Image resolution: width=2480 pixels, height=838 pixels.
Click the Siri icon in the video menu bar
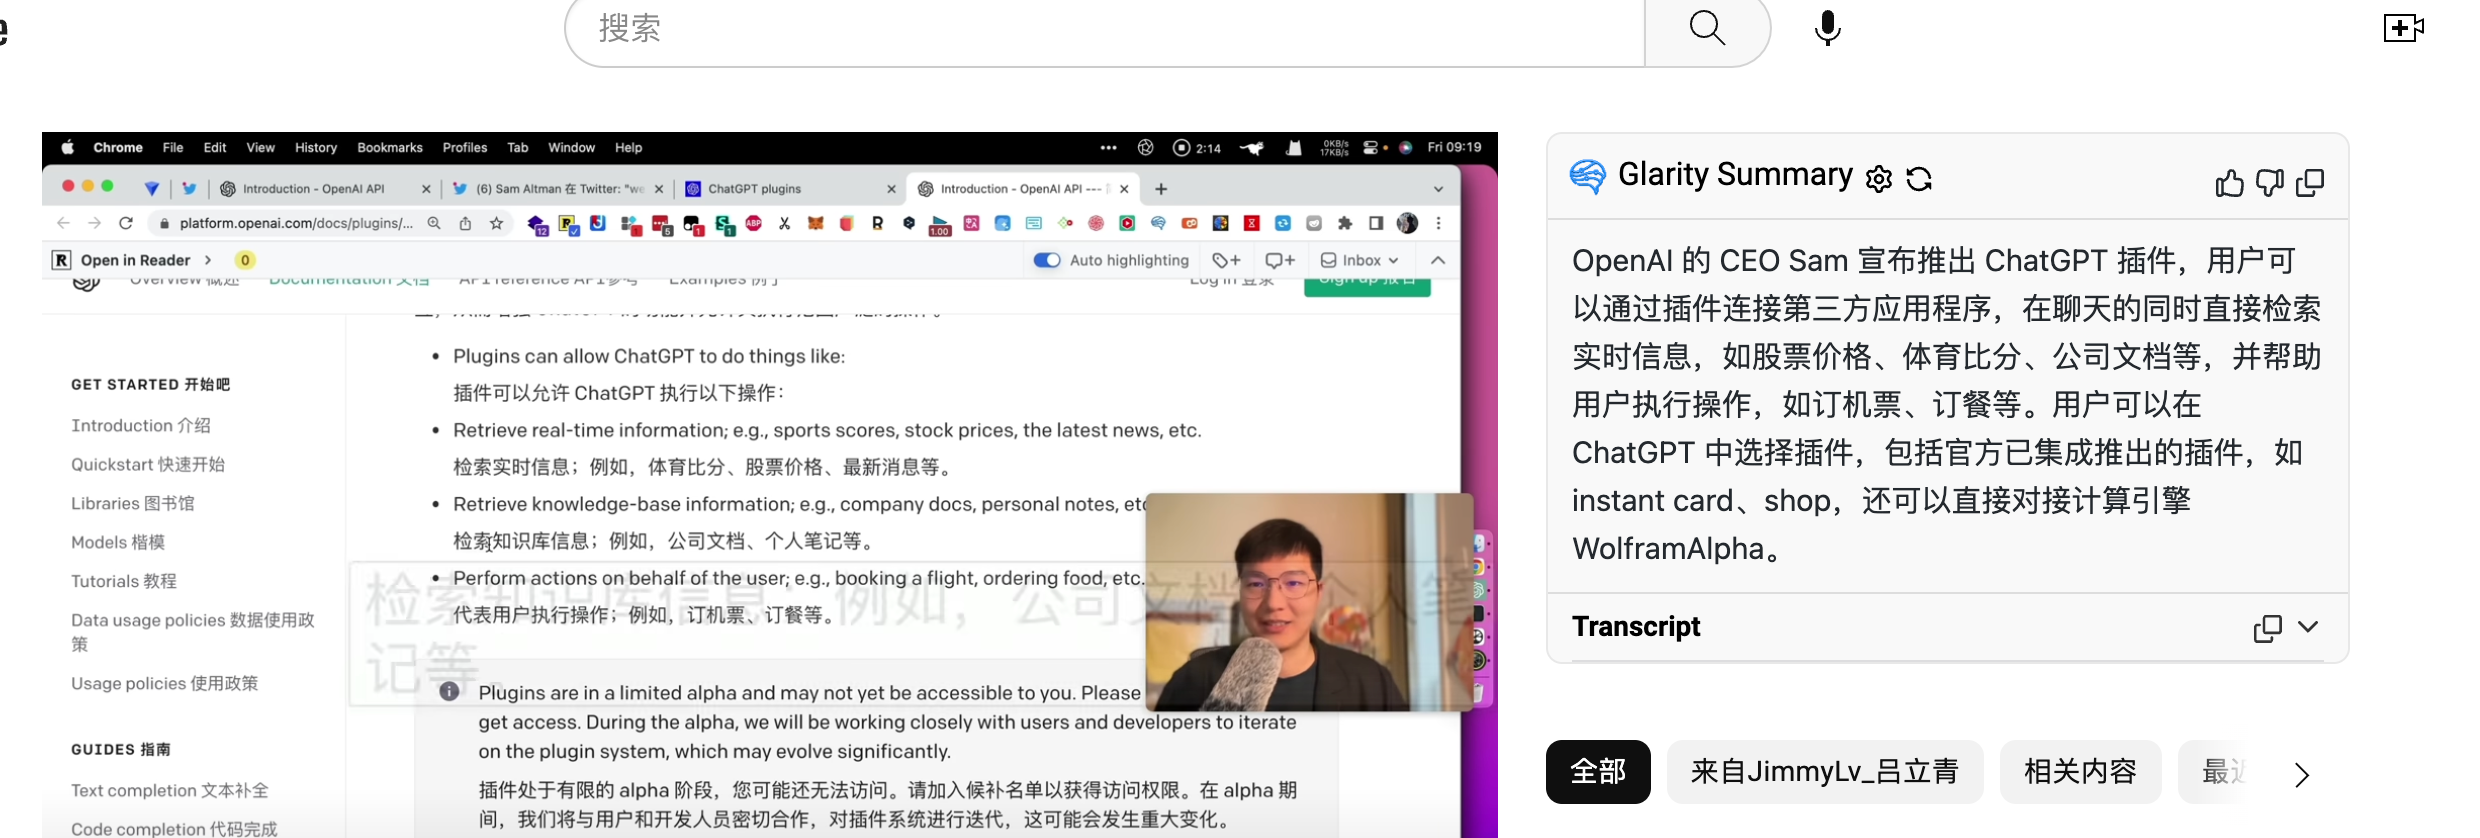tap(1405, 147)
